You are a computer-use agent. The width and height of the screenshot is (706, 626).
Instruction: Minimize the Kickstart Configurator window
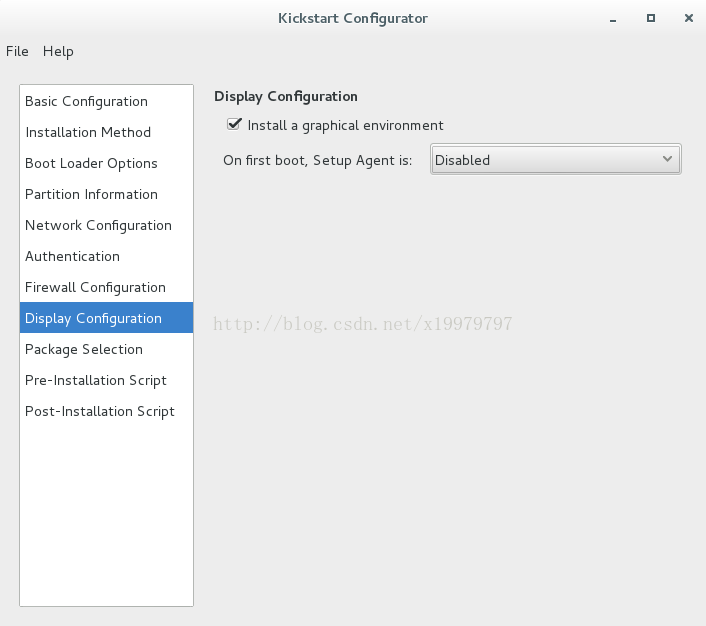[x=613, y=19]
